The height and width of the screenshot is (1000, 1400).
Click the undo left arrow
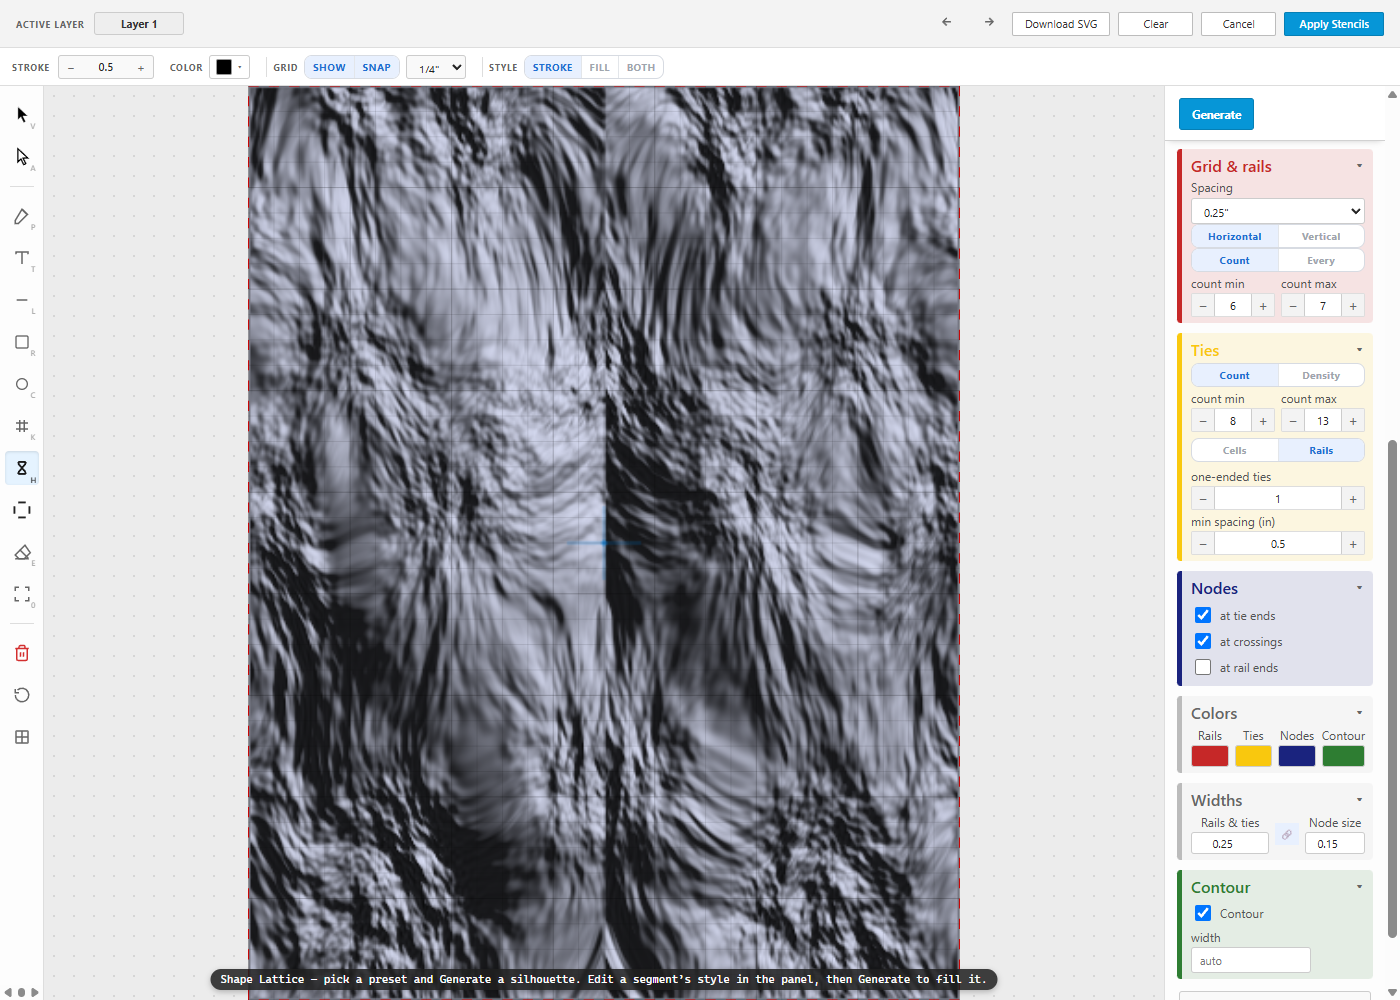947,22
